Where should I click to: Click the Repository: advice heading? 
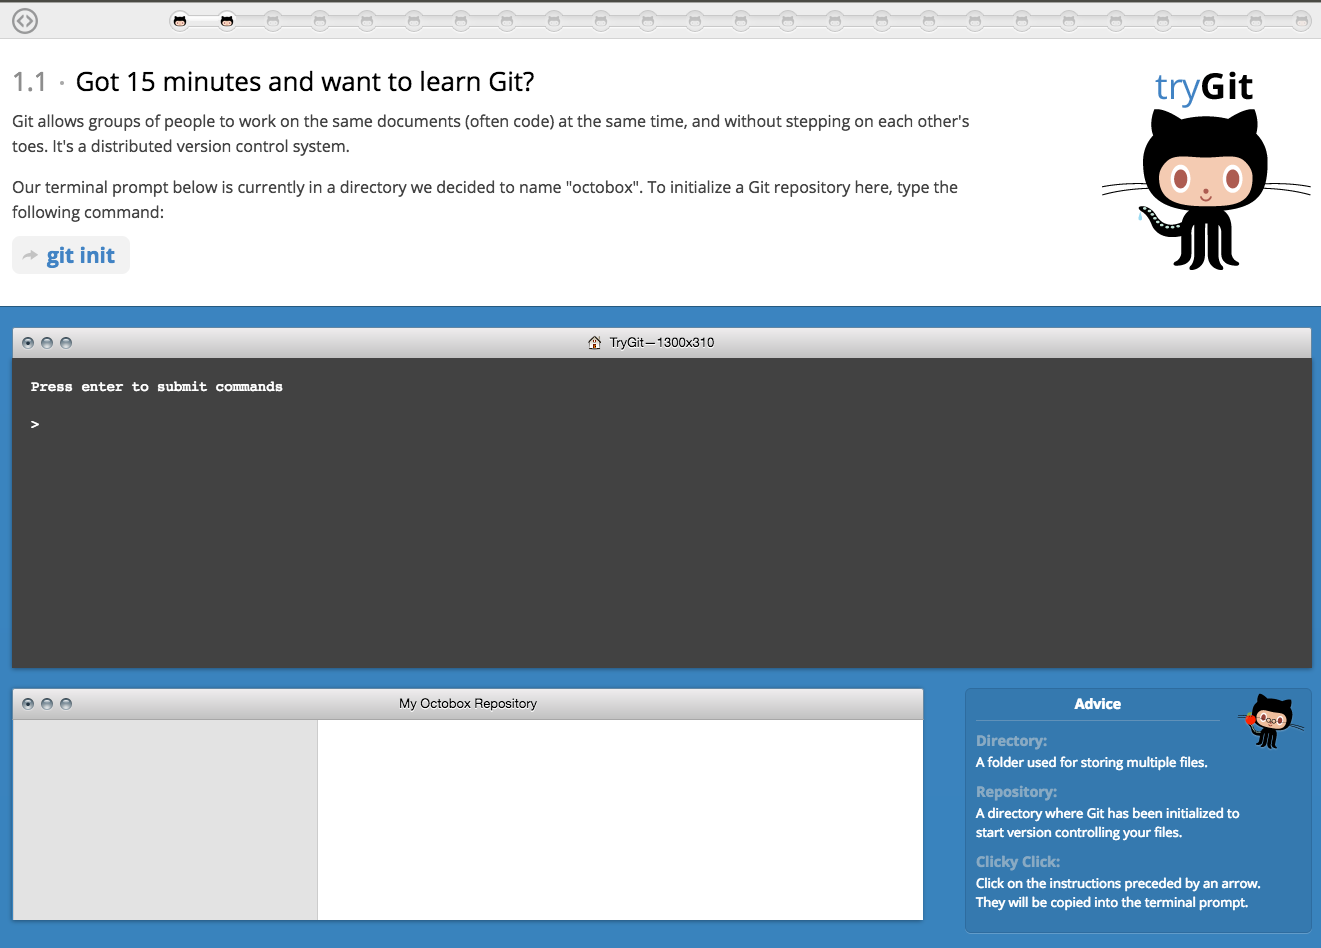(1016, 792)
